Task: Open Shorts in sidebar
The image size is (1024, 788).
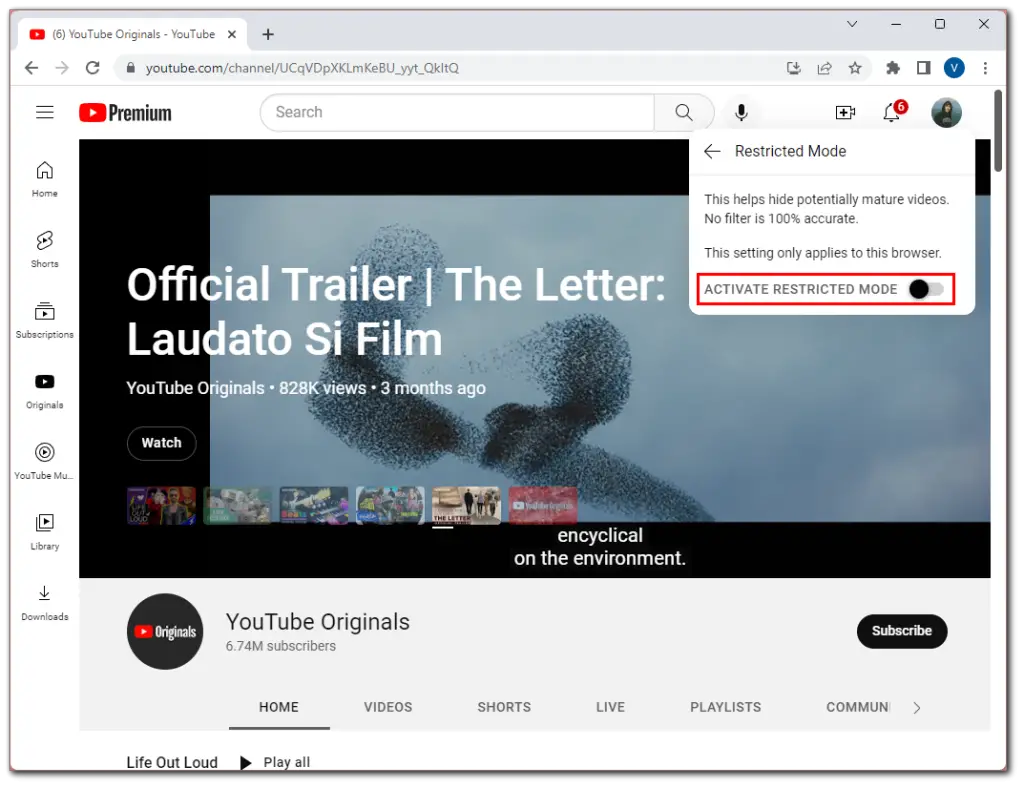Action: point(44,249)
